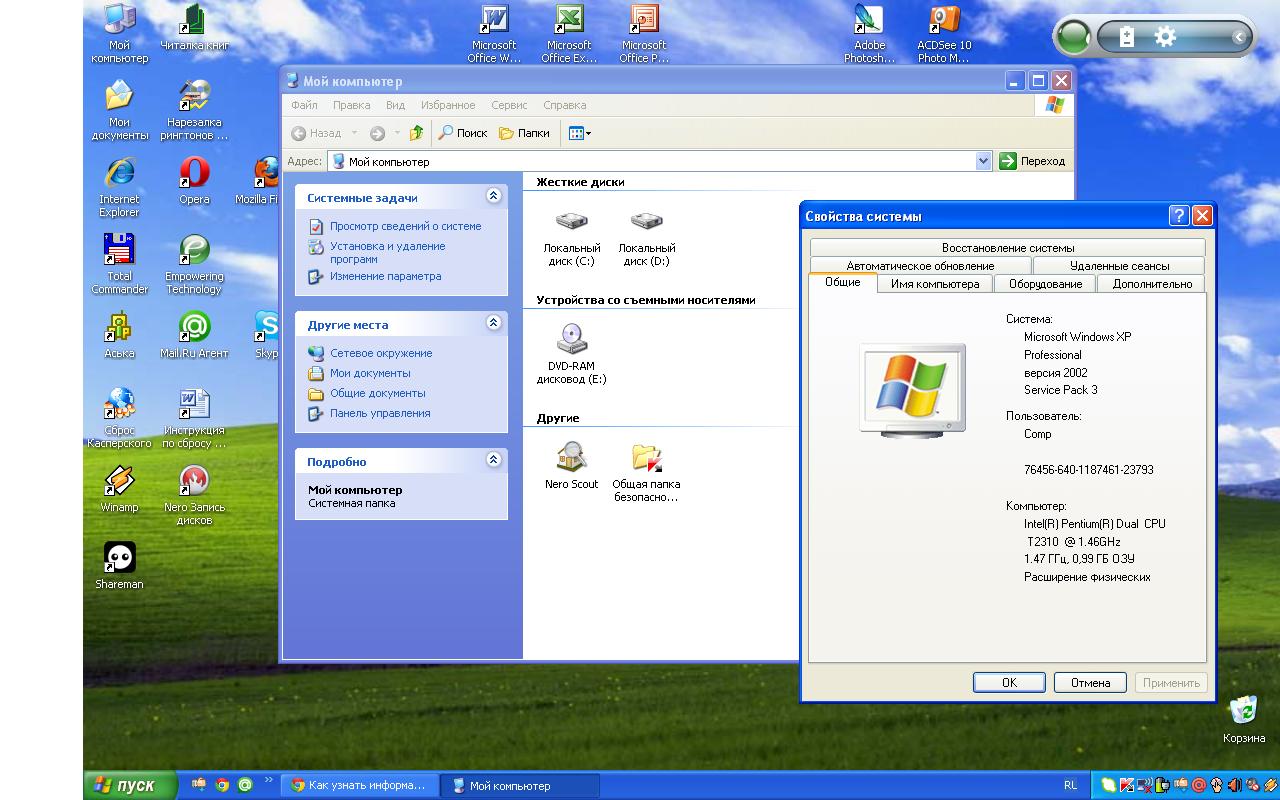Click the пуск Start button
The width and height of the screenshot is (1280, 800).
click(129, 785)
